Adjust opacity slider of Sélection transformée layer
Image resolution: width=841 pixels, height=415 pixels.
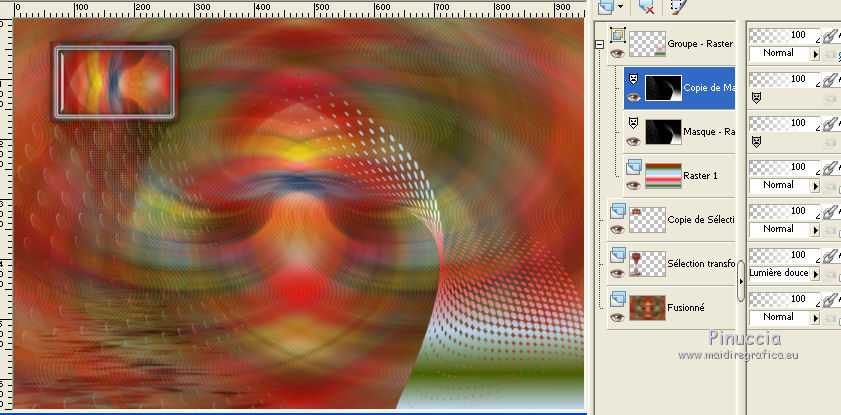click(x=784, y=255)
